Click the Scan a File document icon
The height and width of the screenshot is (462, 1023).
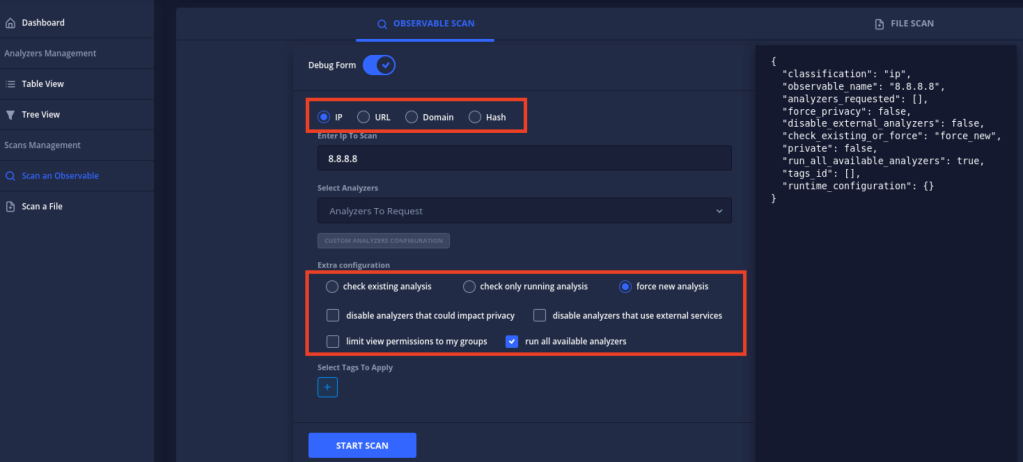(11, 207)
